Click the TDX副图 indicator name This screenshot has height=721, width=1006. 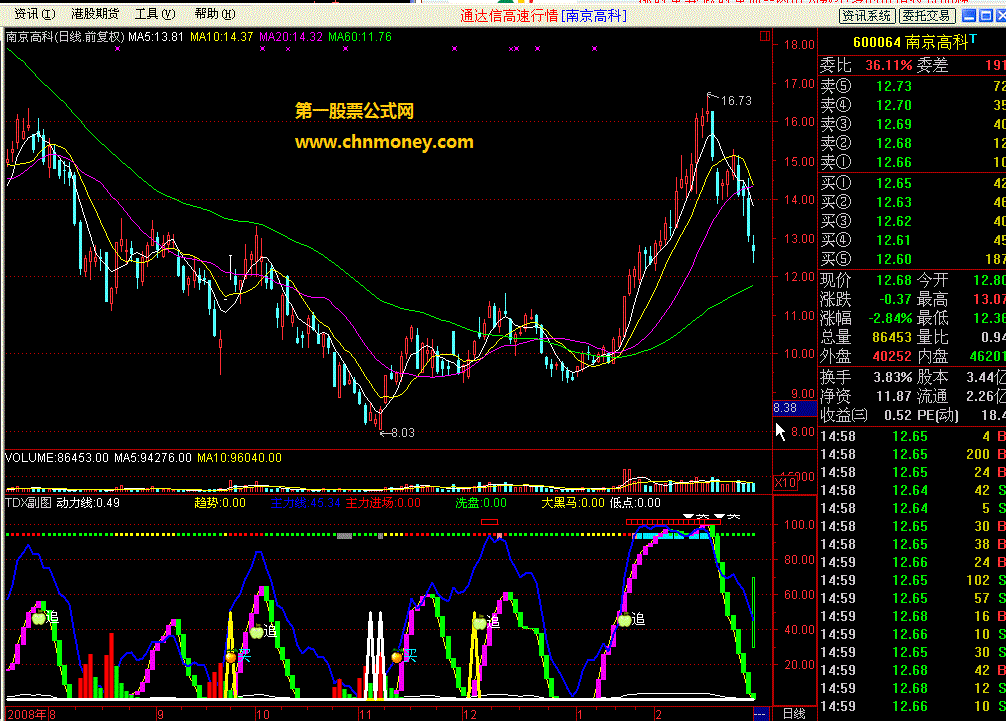[28, 503]
